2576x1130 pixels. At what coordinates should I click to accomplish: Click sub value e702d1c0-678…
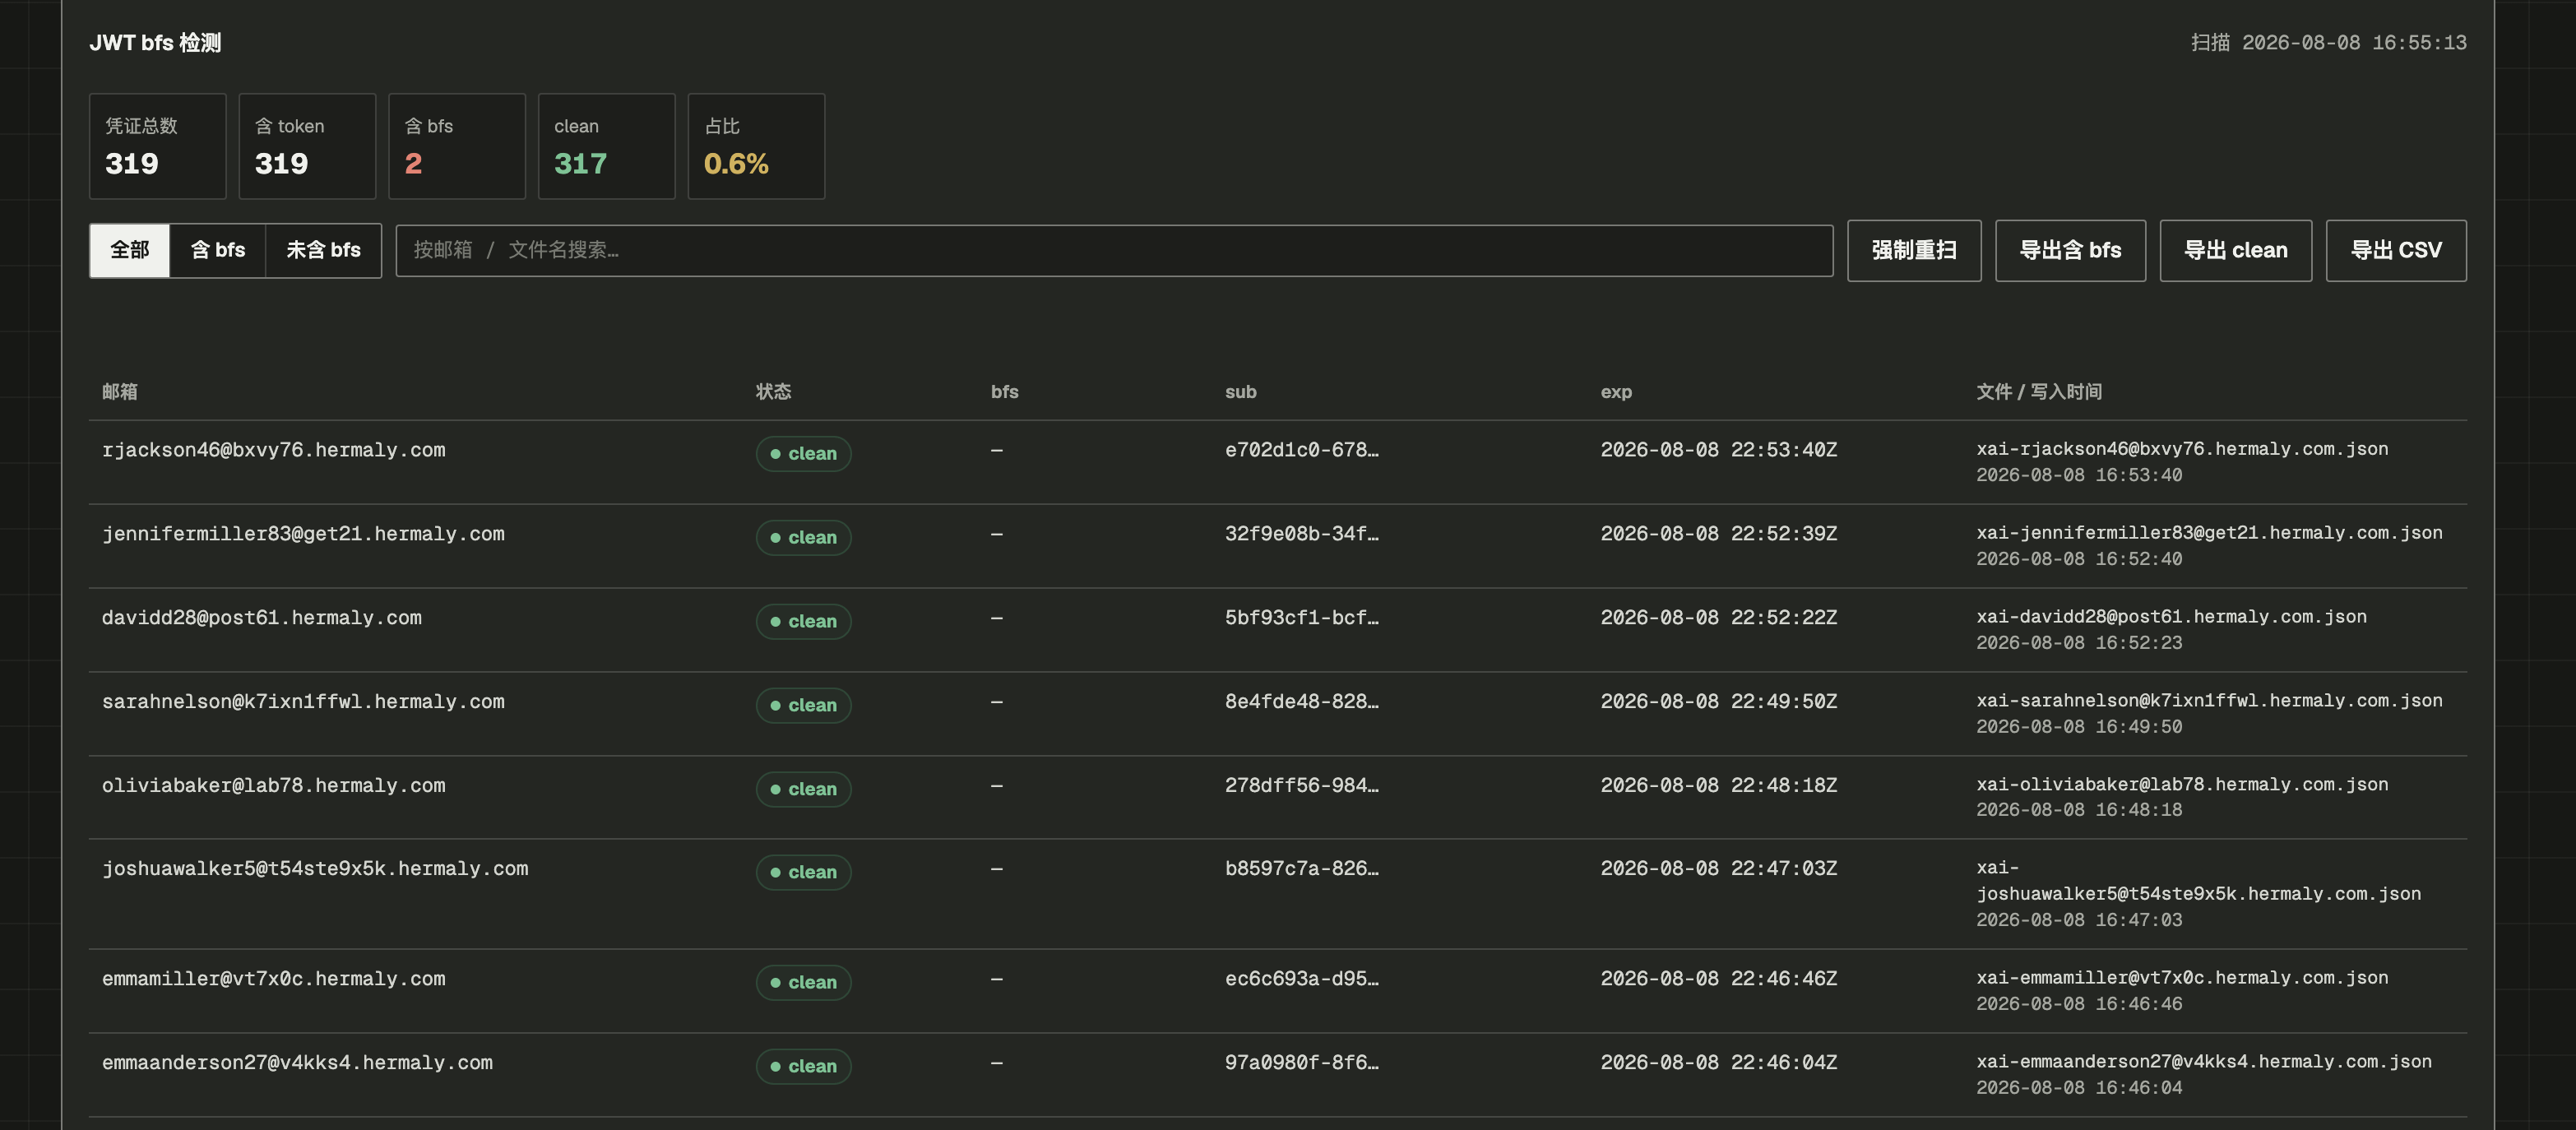click(1301, 450)
